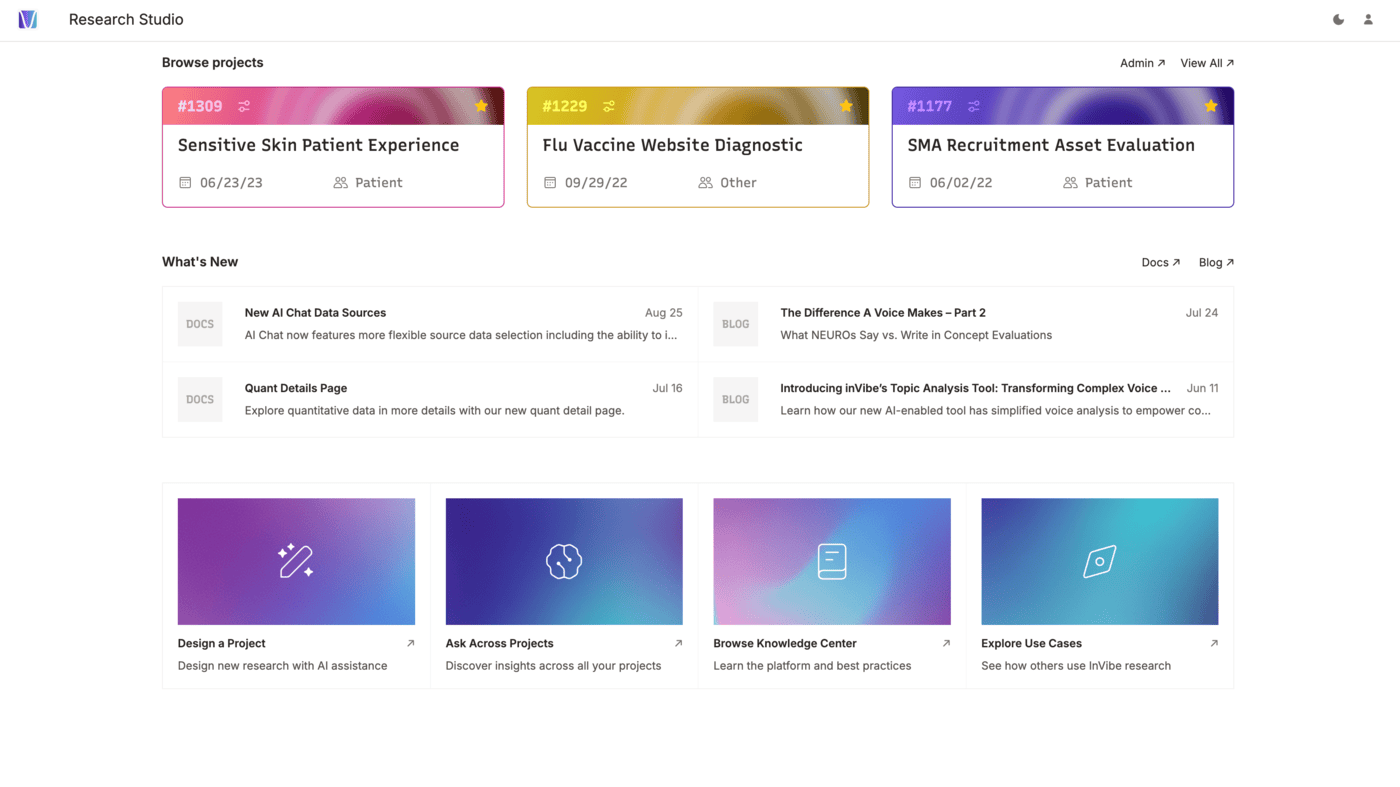
Task: Click the paper plane icon on Explore Use Cases
Action: (1099, 561)
